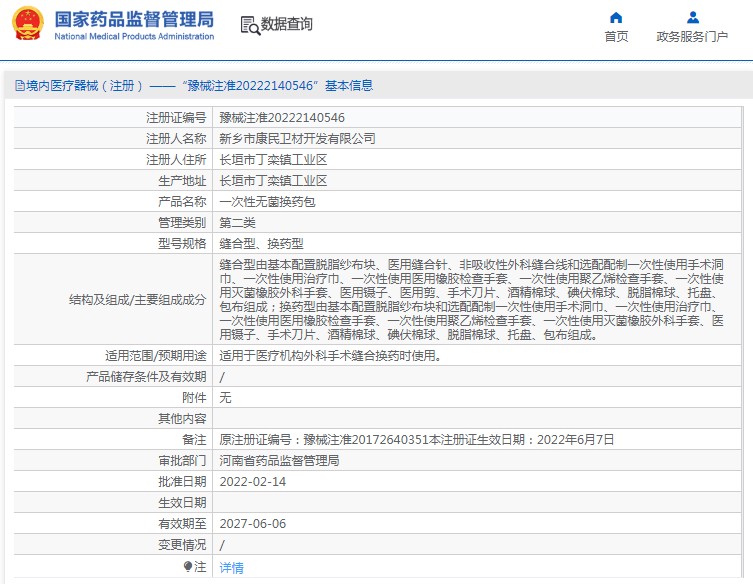The width and height of the screenshot is (753, 584).
Task: Click the 政务服务门户 person icon
Action: tap(692, 18)
